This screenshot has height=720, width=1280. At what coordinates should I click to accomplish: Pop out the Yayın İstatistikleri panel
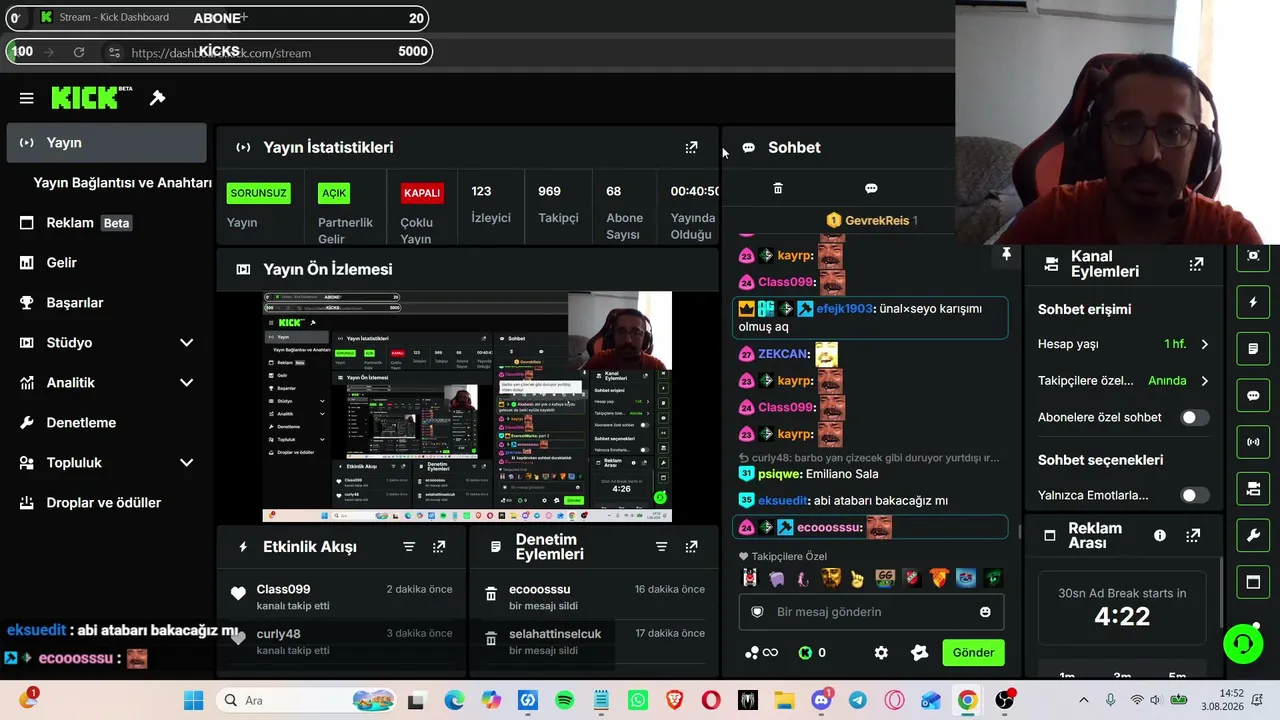coord(691,147)
